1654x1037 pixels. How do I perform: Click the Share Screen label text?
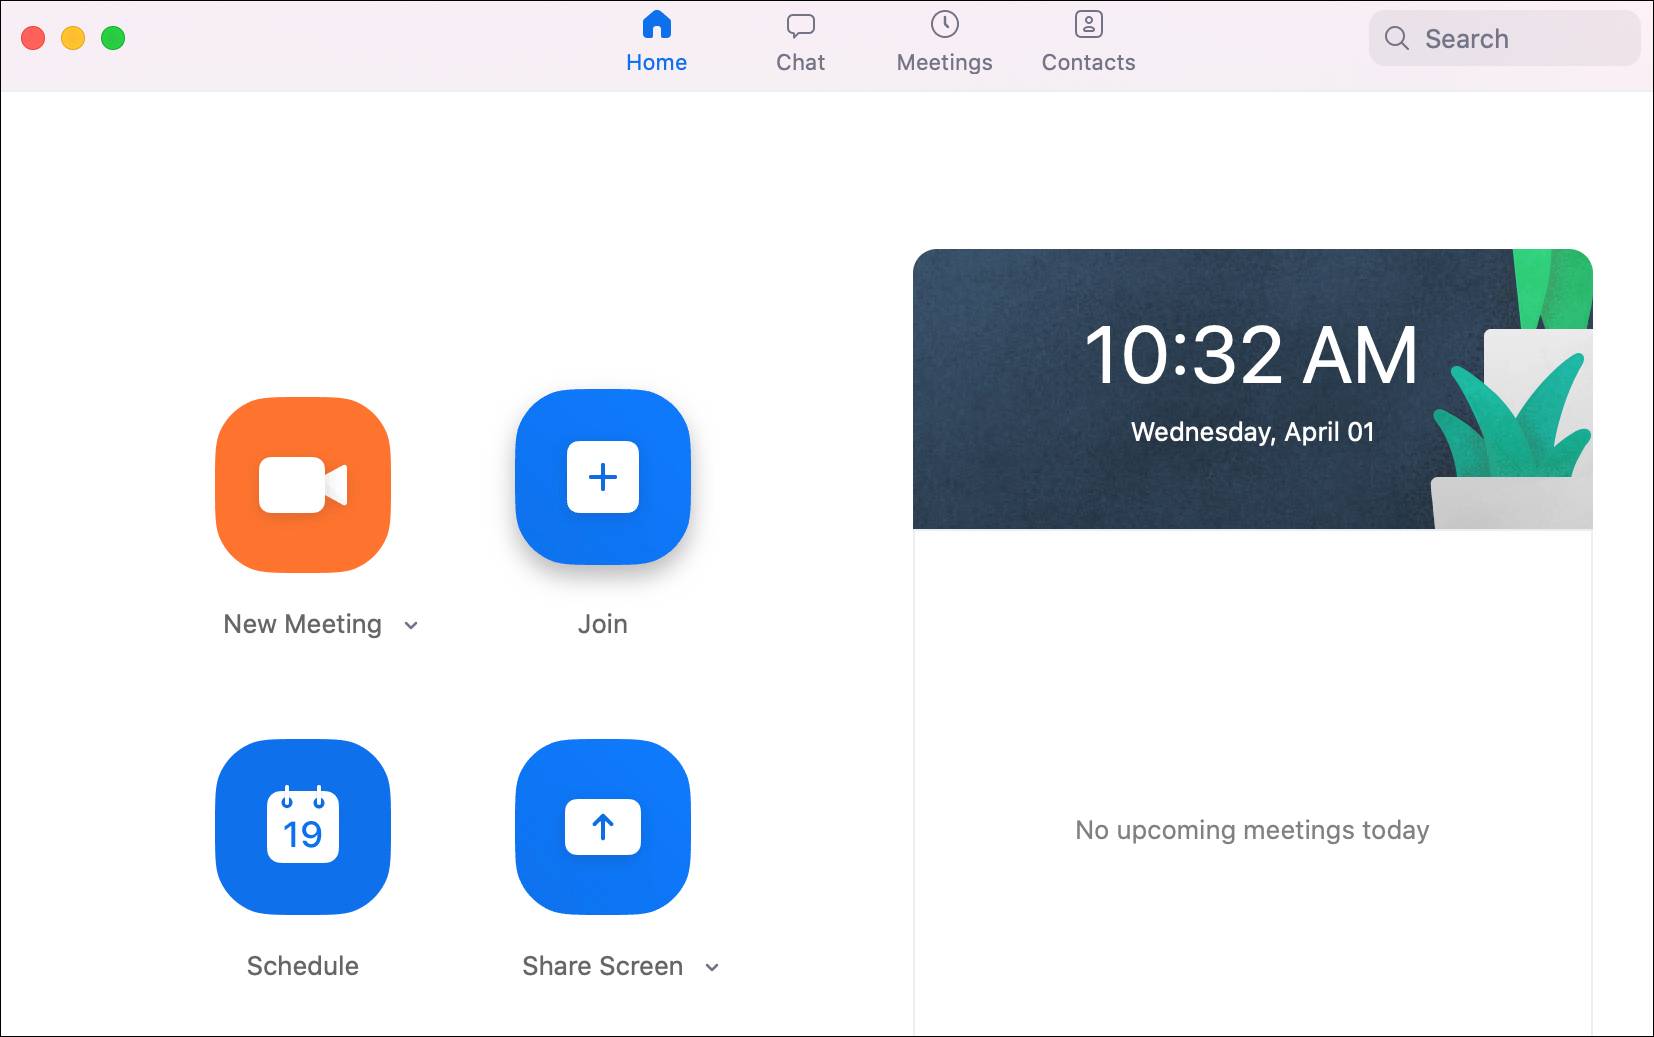point(603,966)
